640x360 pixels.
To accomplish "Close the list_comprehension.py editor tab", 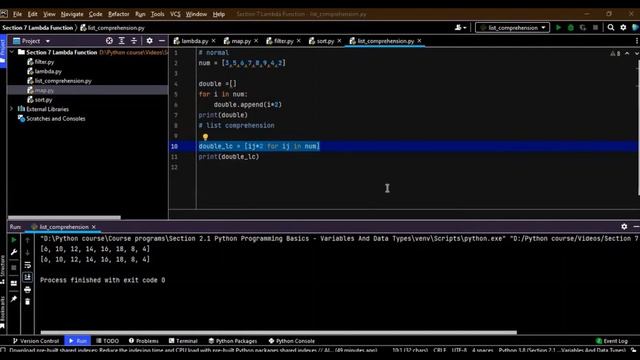I will click(419, 41).
